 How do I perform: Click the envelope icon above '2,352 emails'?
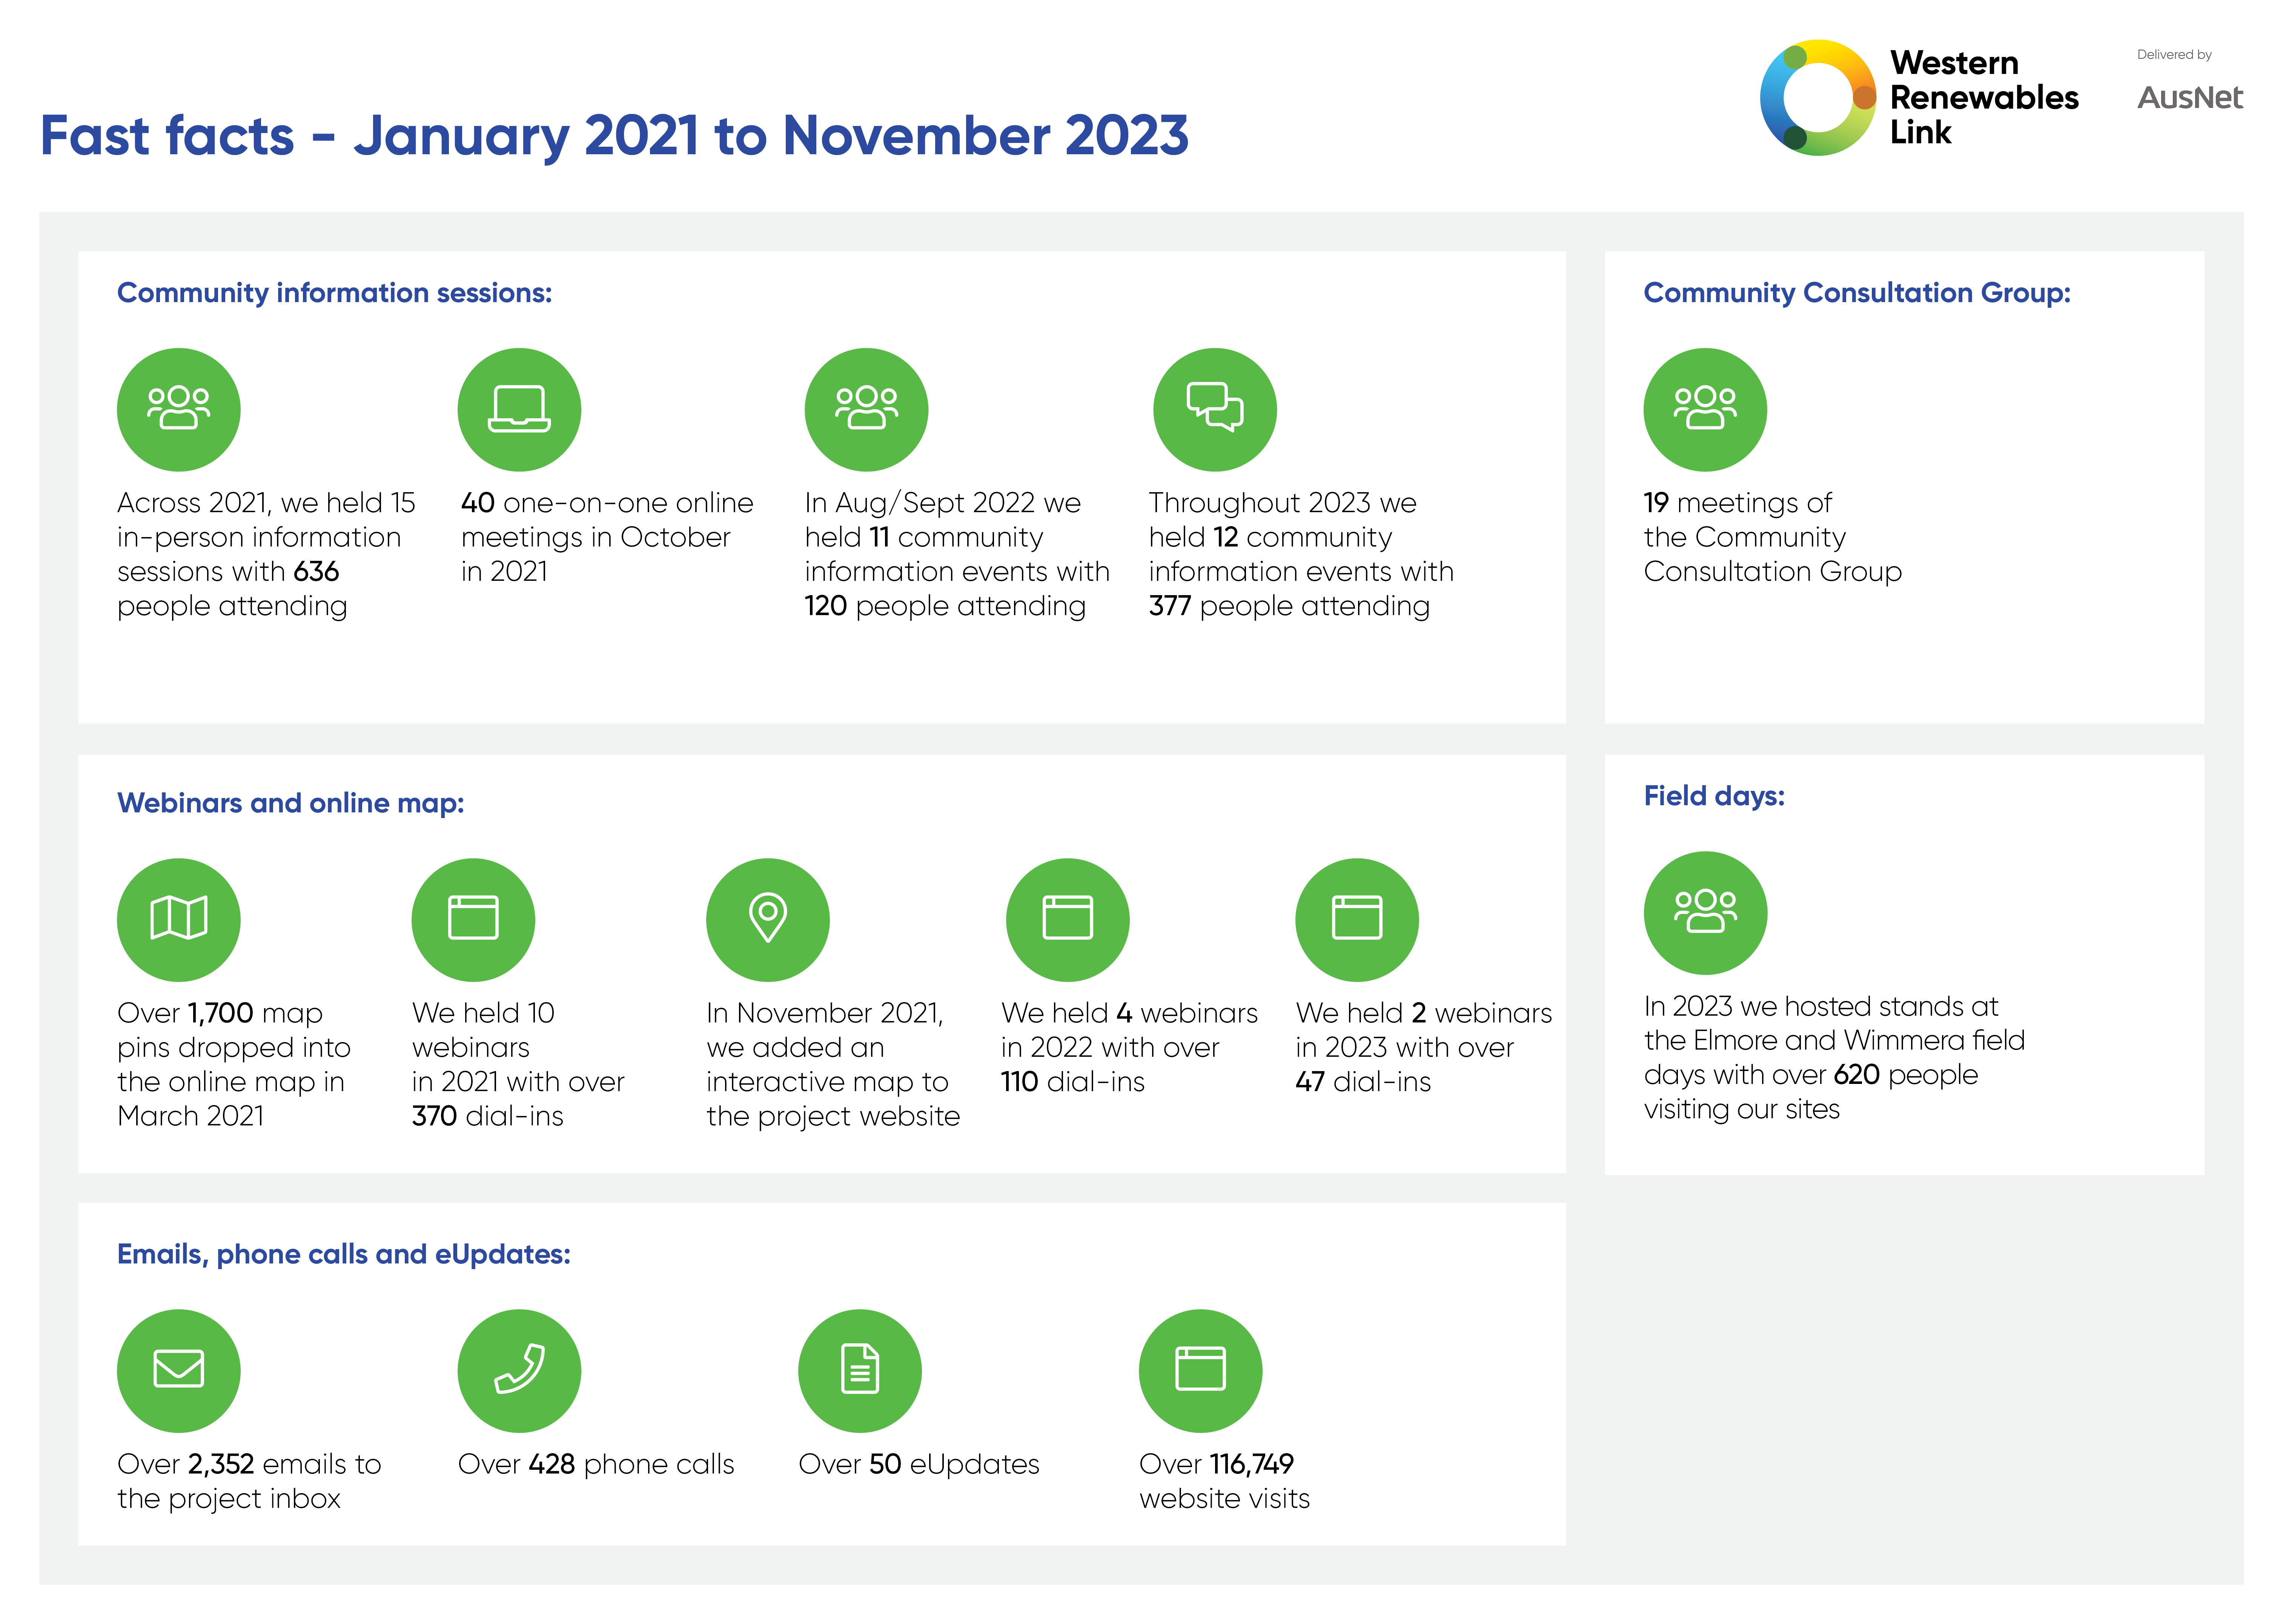pos(179,1370)
